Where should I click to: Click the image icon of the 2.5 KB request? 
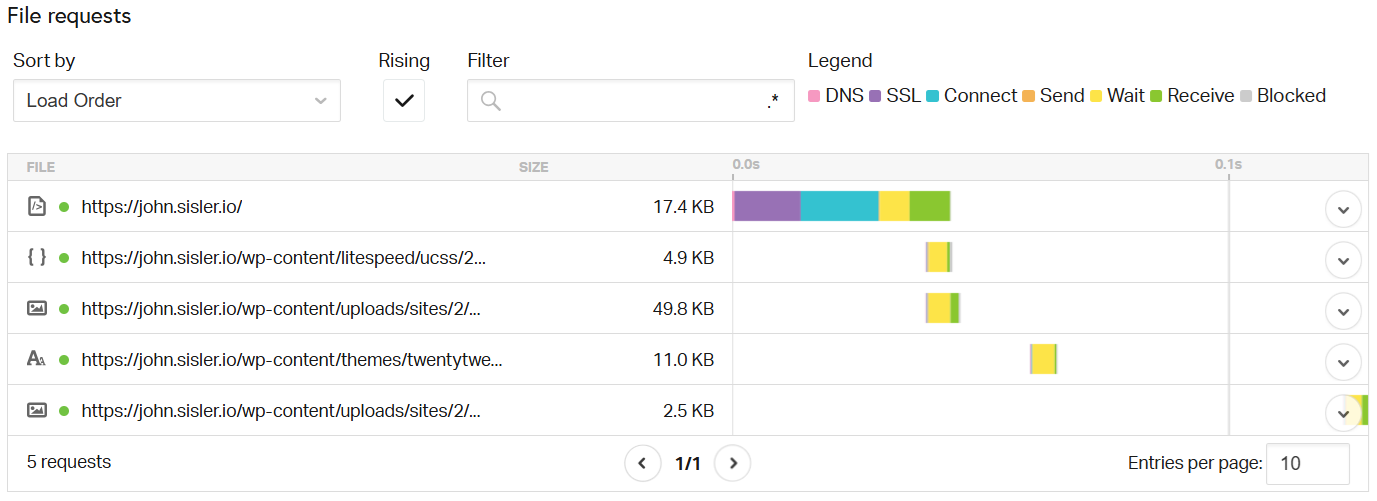pos(36,410)
